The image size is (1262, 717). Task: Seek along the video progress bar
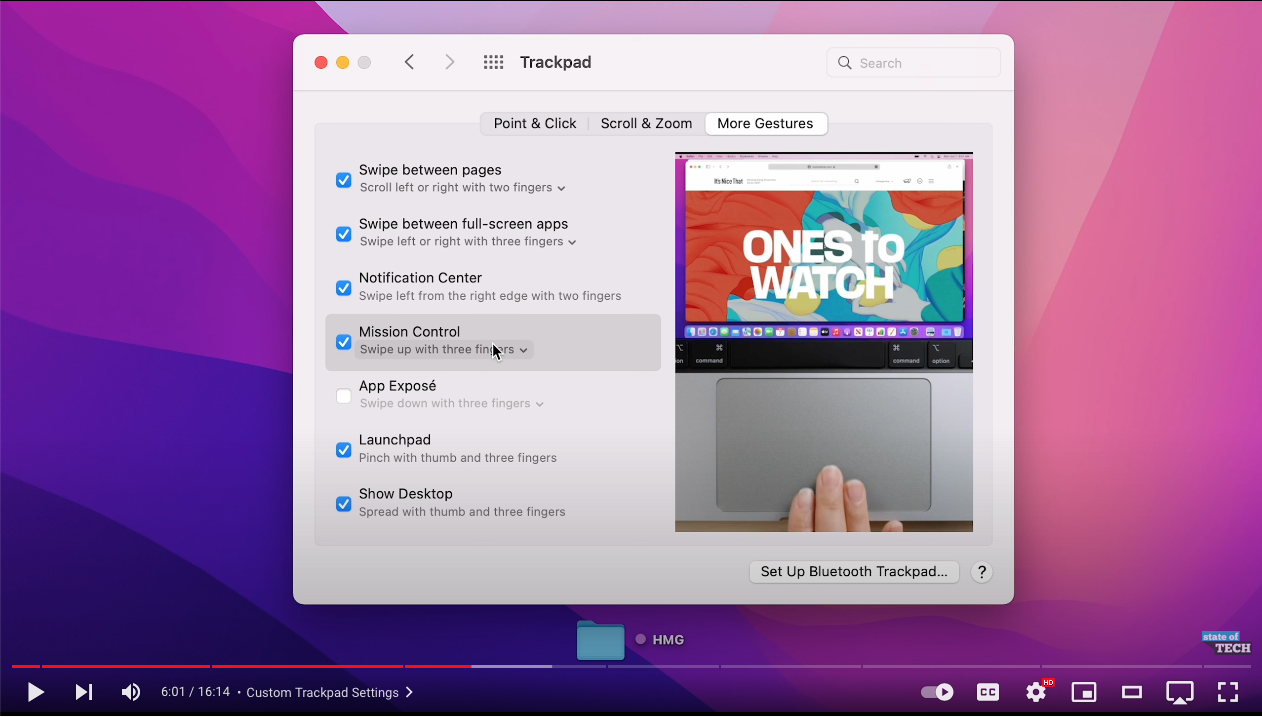pyautogui.click(x=631, y=666)
